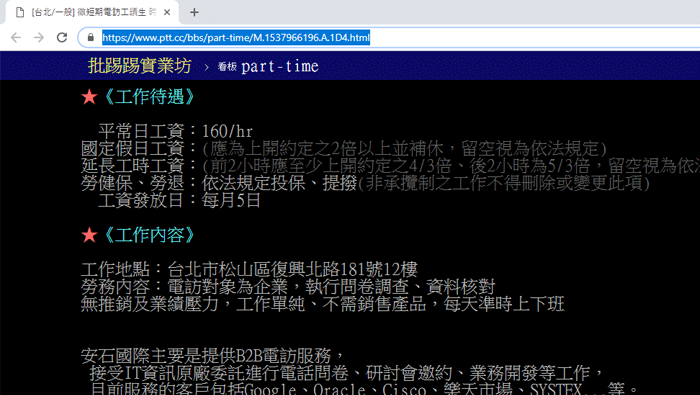Click the 無推銷及業績壓力 line

(x=323, y=304)
